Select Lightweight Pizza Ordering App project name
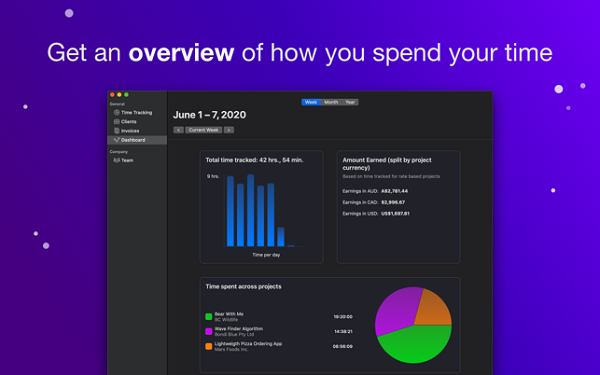The width and height of the screenshot is (600, 375). pyautogui.click(x=248, y=344)
